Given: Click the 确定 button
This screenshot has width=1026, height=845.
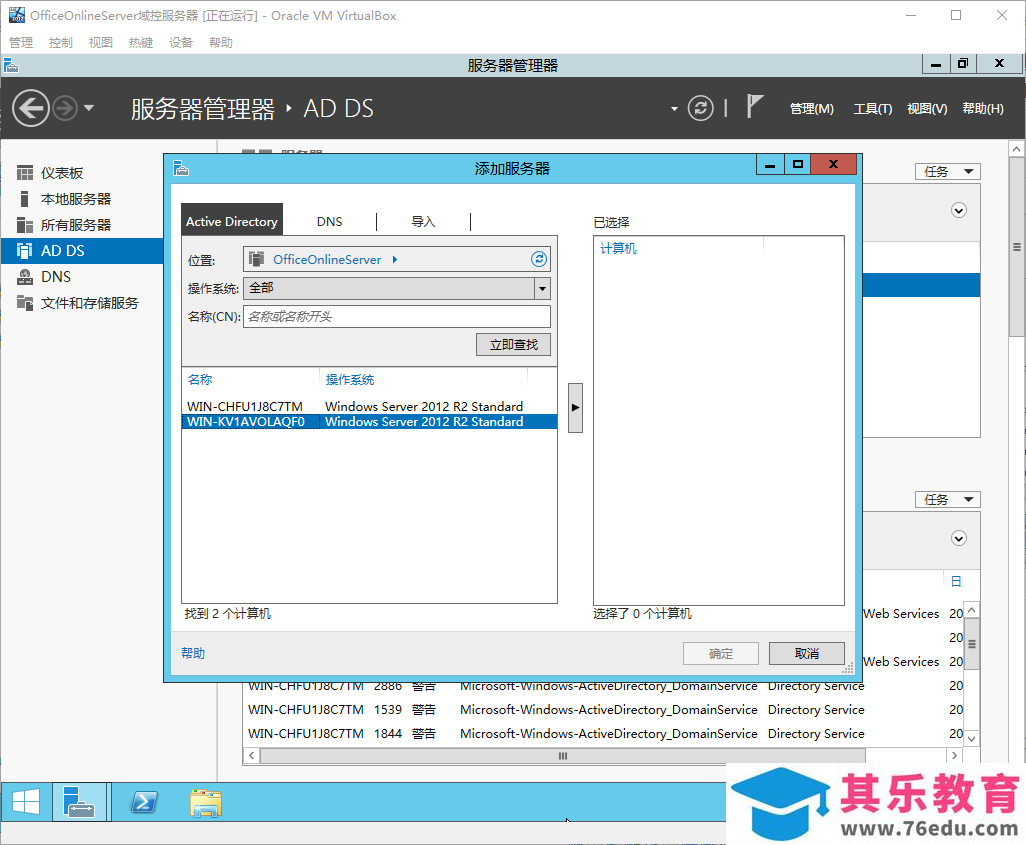Looking at the screenshot, I should click(x=720, y=653).
